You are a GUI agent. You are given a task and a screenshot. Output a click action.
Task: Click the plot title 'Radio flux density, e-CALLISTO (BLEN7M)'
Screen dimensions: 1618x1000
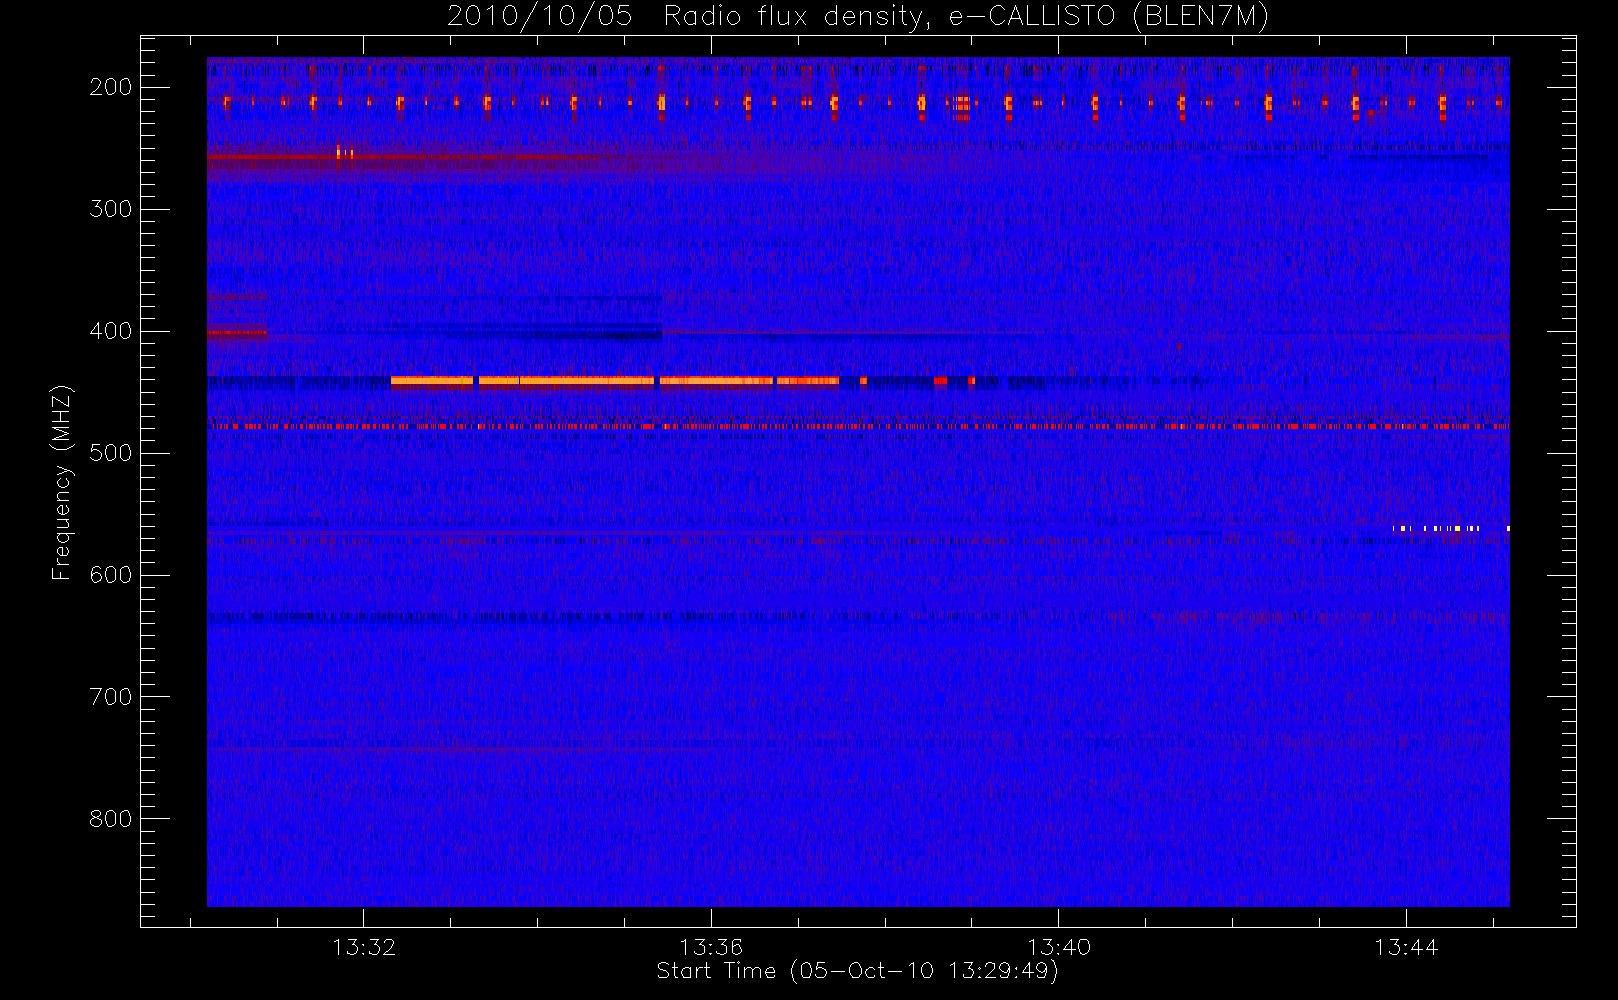tap(966, 17)
